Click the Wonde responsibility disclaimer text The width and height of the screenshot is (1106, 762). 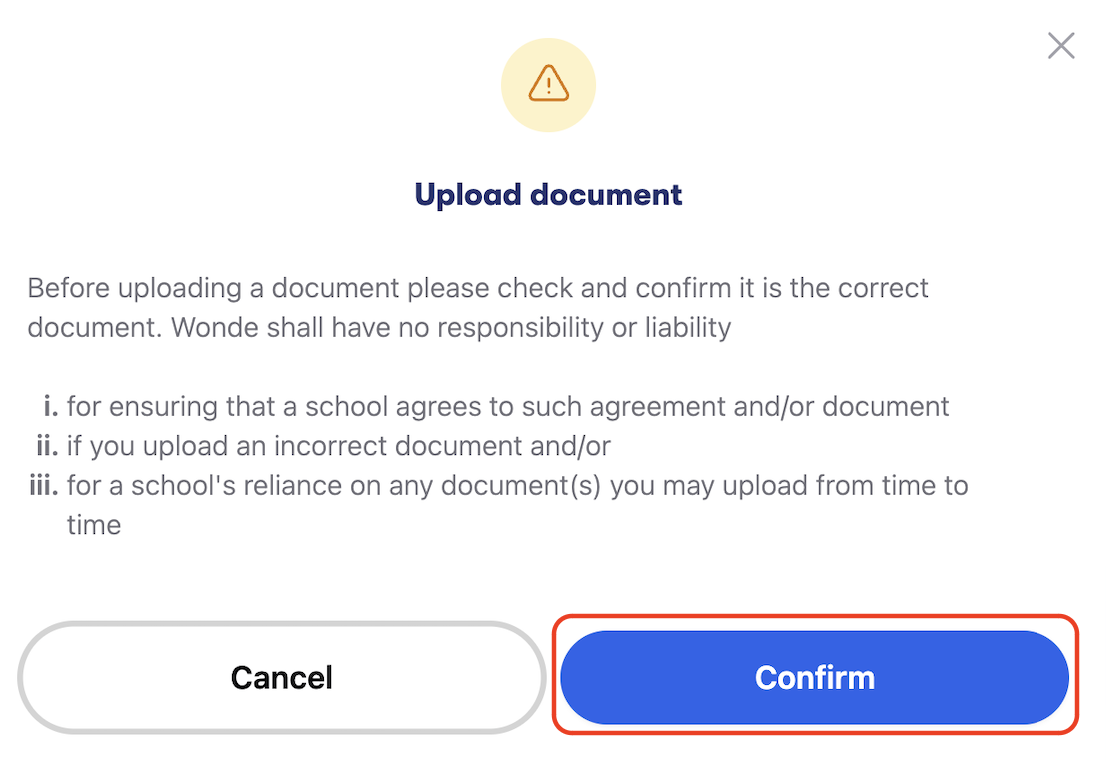coord(477,307)
